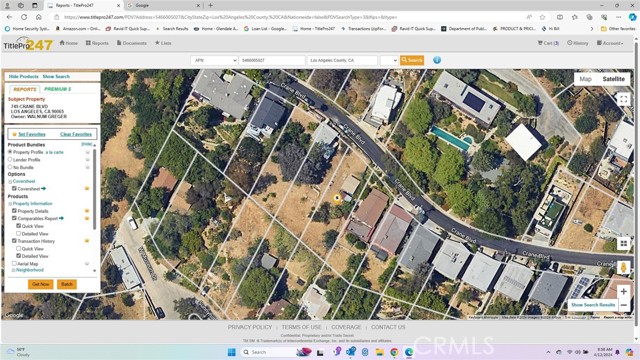Toggle Comparables Report checkbox
640x360 pixels.
click(x=14, y=218)
